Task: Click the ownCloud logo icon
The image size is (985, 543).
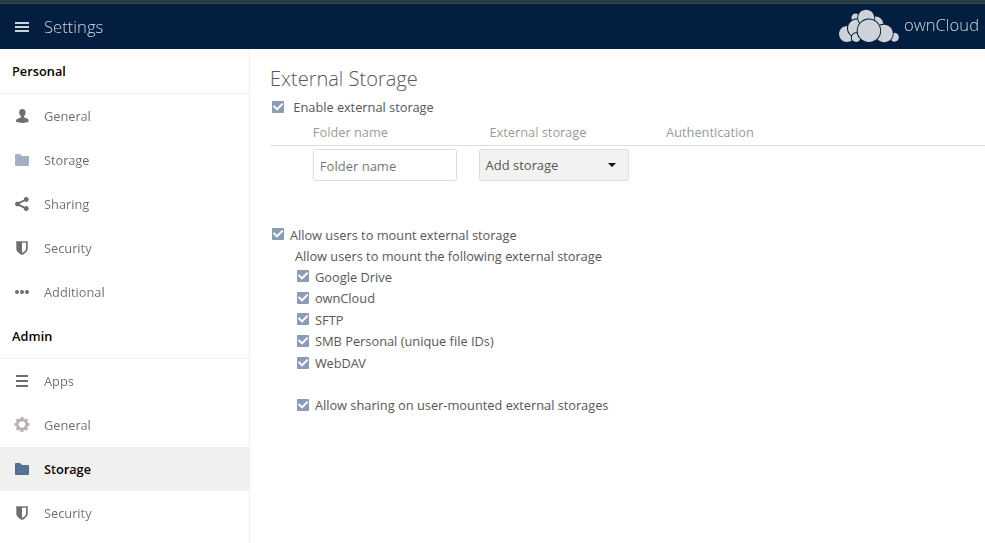Action: coord(868,27)
